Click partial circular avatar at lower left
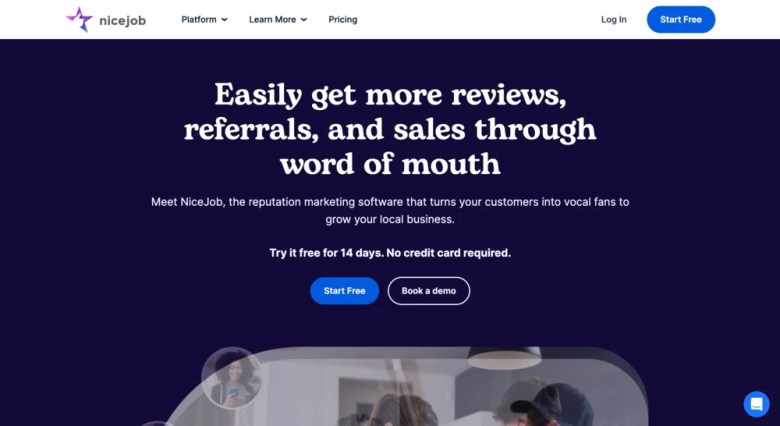Viewport: 780px width, 426px height. (x=157, y=424)
